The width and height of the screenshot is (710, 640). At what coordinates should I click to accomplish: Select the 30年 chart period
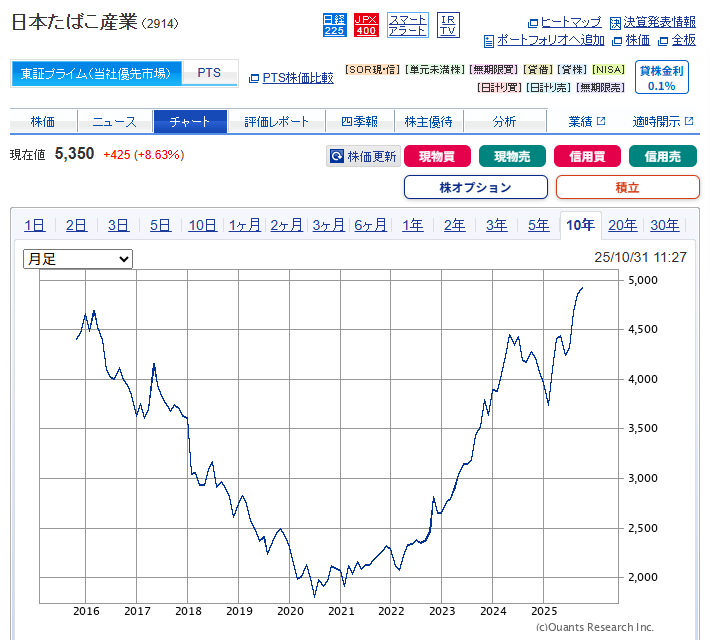664,225
